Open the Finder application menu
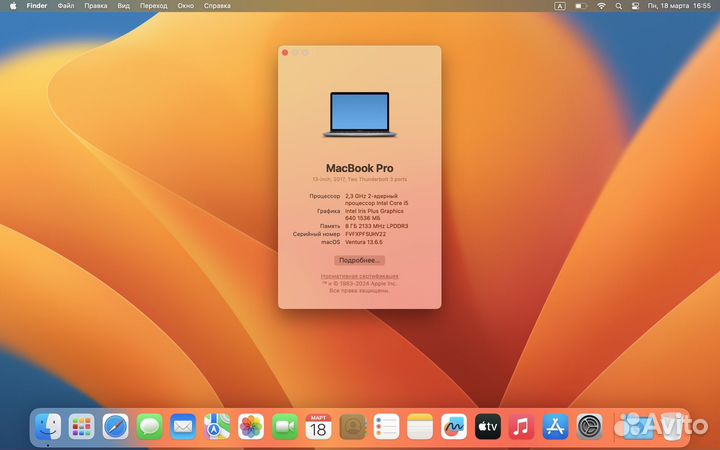720x450 pixels. (37, 6)
